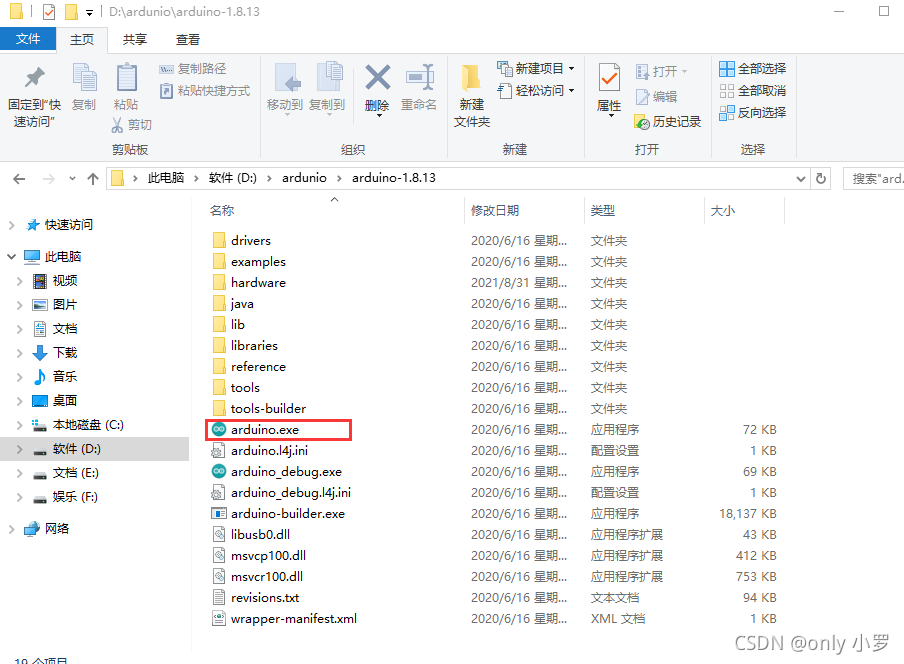Enable Select All (全部选择)
This screenshot has width=904, height=664.
pyautogui.click(x=751, y=67)
